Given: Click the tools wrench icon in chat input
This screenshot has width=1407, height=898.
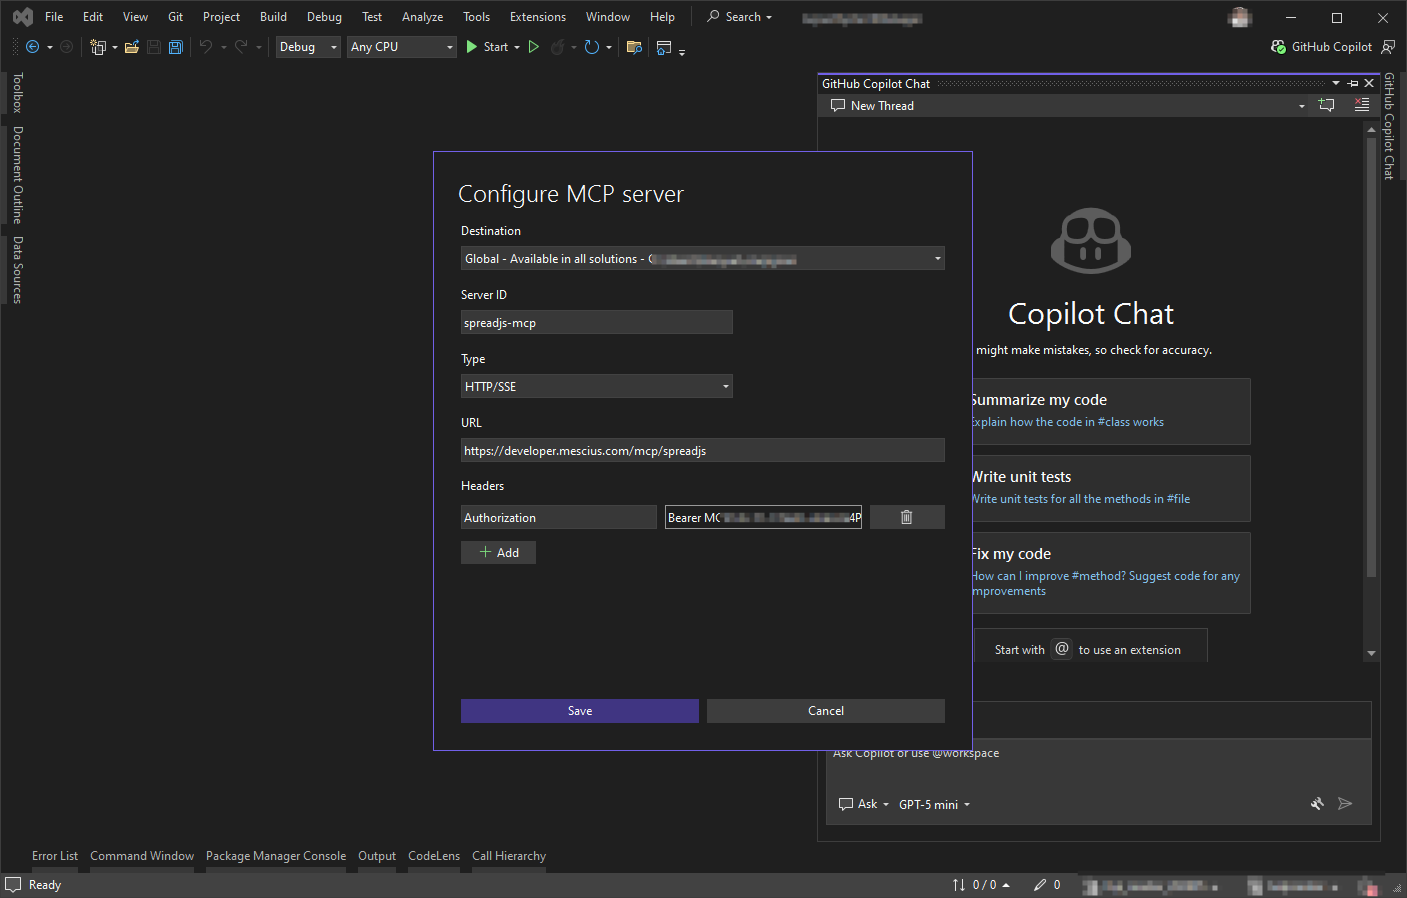Looking at the screenshot, I should pyautogui.click(x=1317, y=804).
